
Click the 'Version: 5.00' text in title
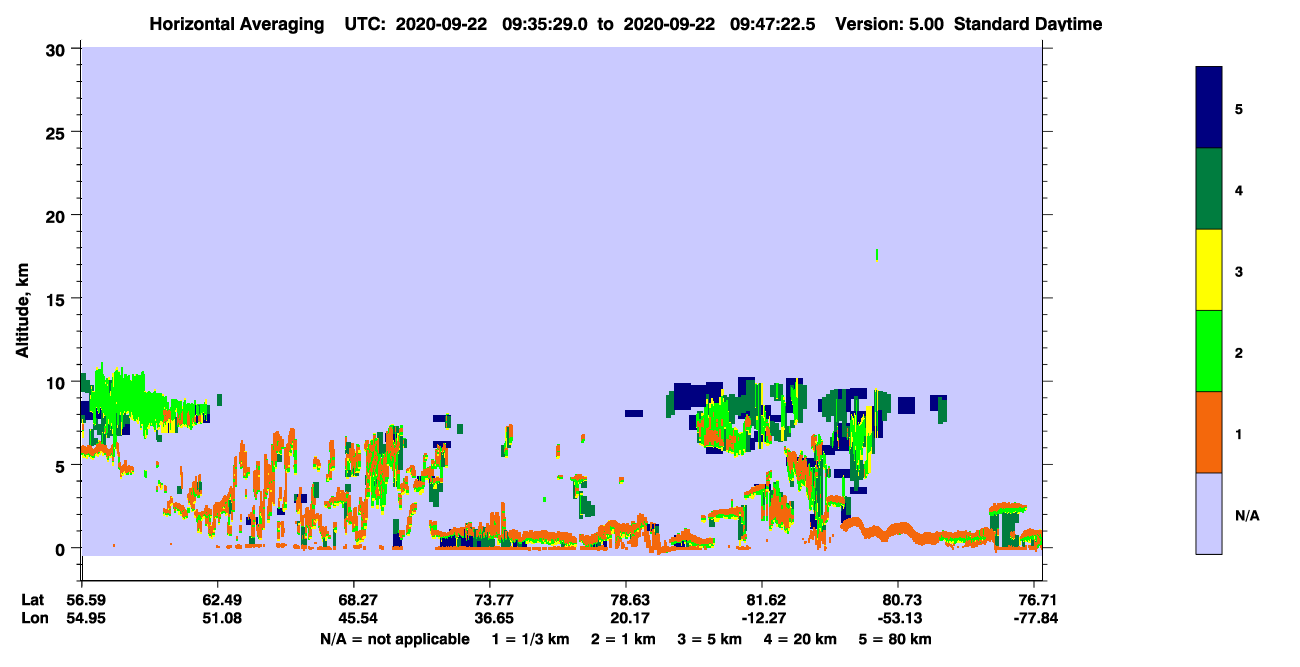[888, 24]
